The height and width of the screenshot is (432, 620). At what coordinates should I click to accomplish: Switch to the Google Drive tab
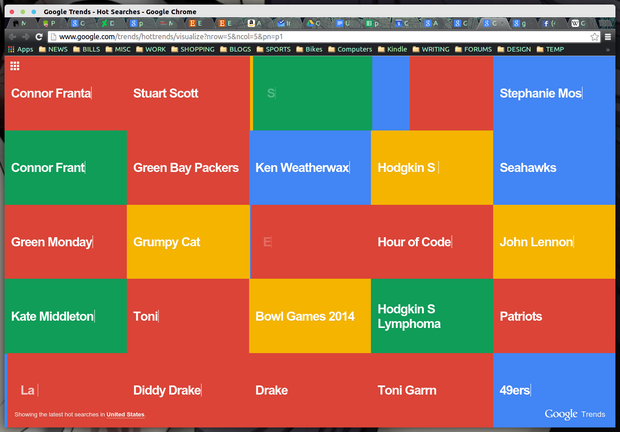313,23
